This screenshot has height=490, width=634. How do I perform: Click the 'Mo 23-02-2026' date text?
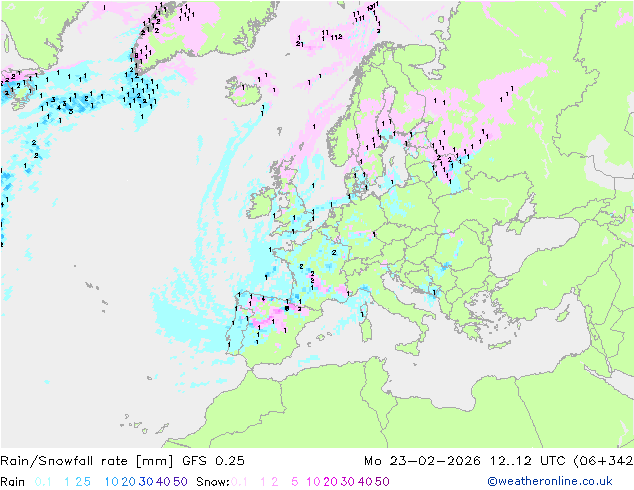click(422, 461)
